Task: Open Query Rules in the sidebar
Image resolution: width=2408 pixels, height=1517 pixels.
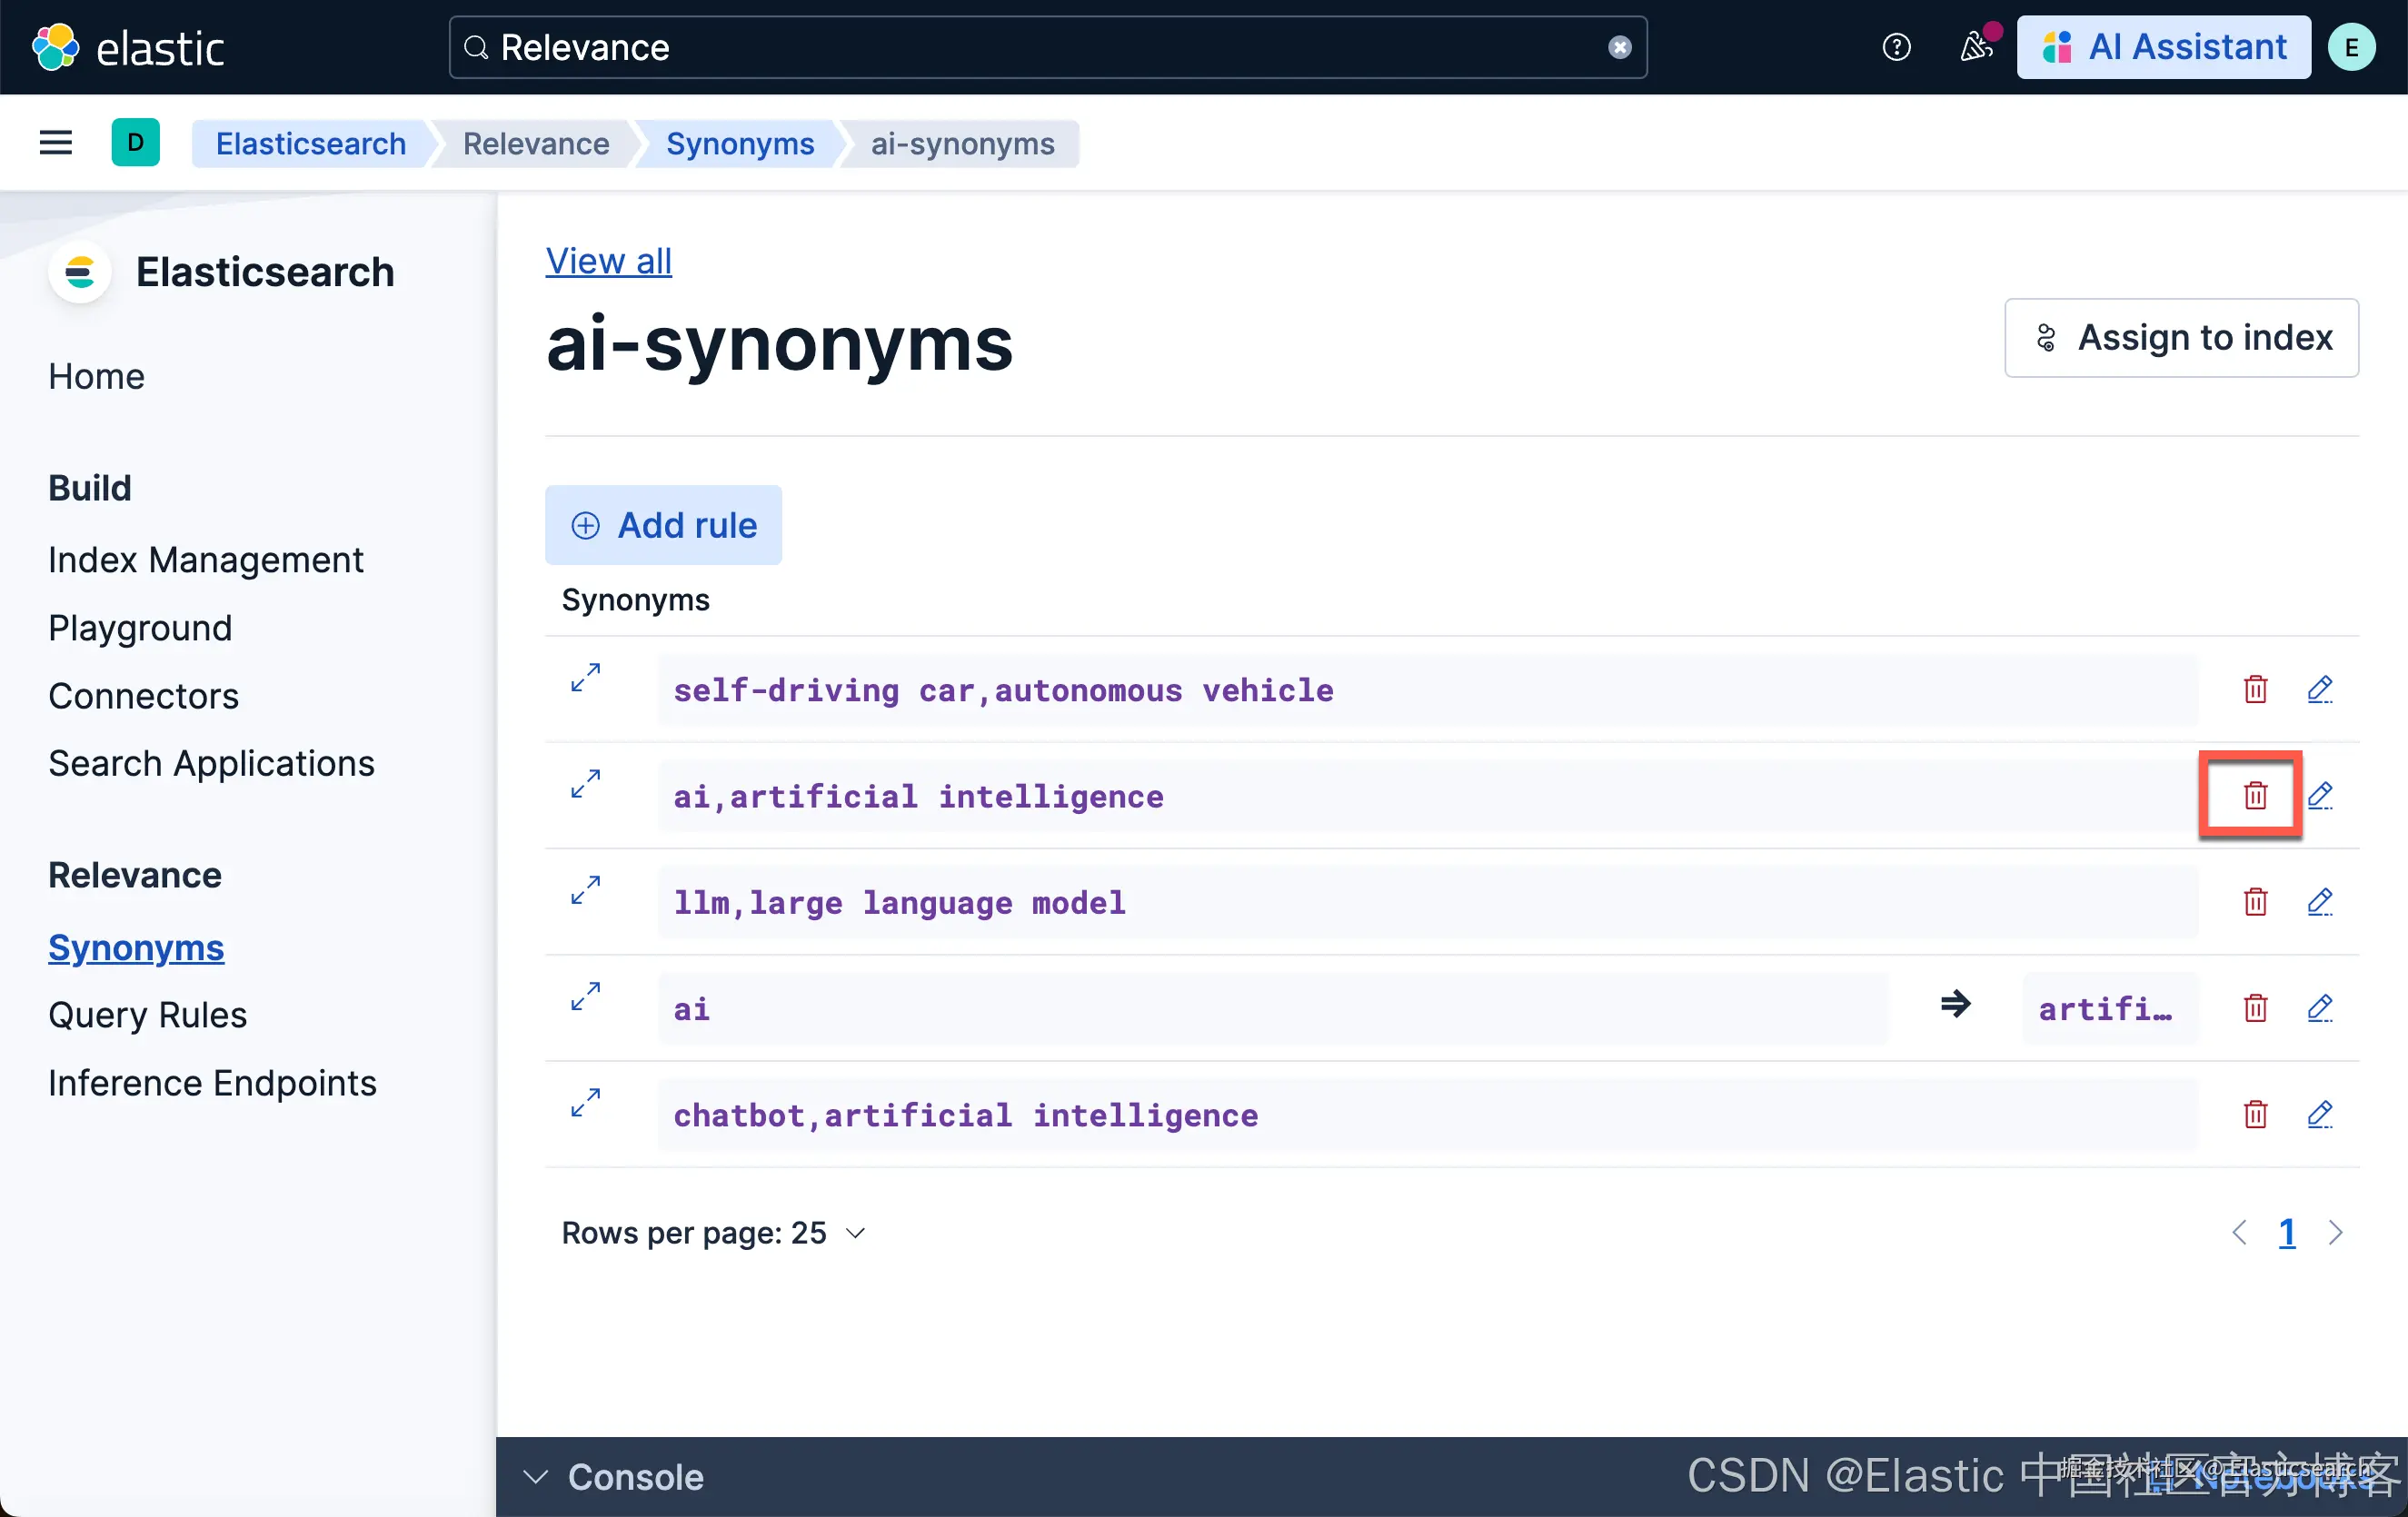Action: (x=147, y=1015)
